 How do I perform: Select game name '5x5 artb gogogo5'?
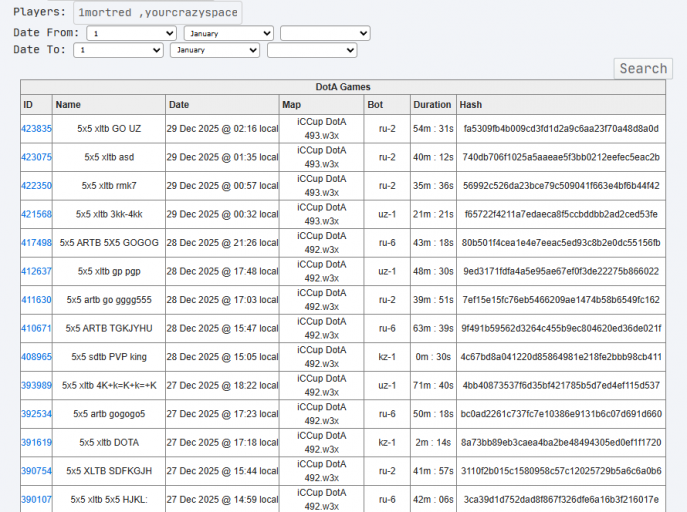click(109, 414)
